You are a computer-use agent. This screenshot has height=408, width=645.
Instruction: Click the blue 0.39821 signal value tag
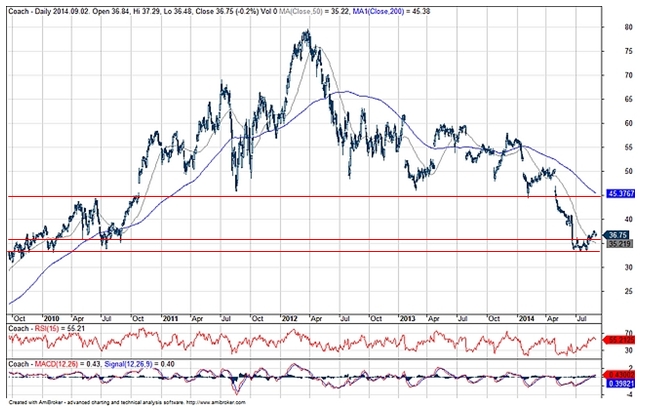621,384
